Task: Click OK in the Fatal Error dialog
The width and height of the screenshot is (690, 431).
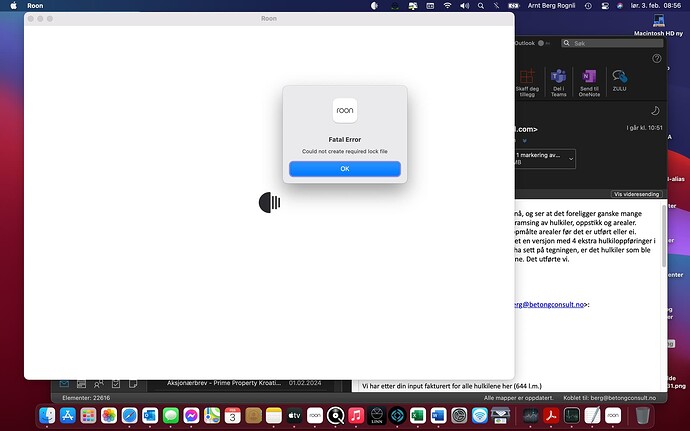Action: pyautogui.click(x=345, y=169)
